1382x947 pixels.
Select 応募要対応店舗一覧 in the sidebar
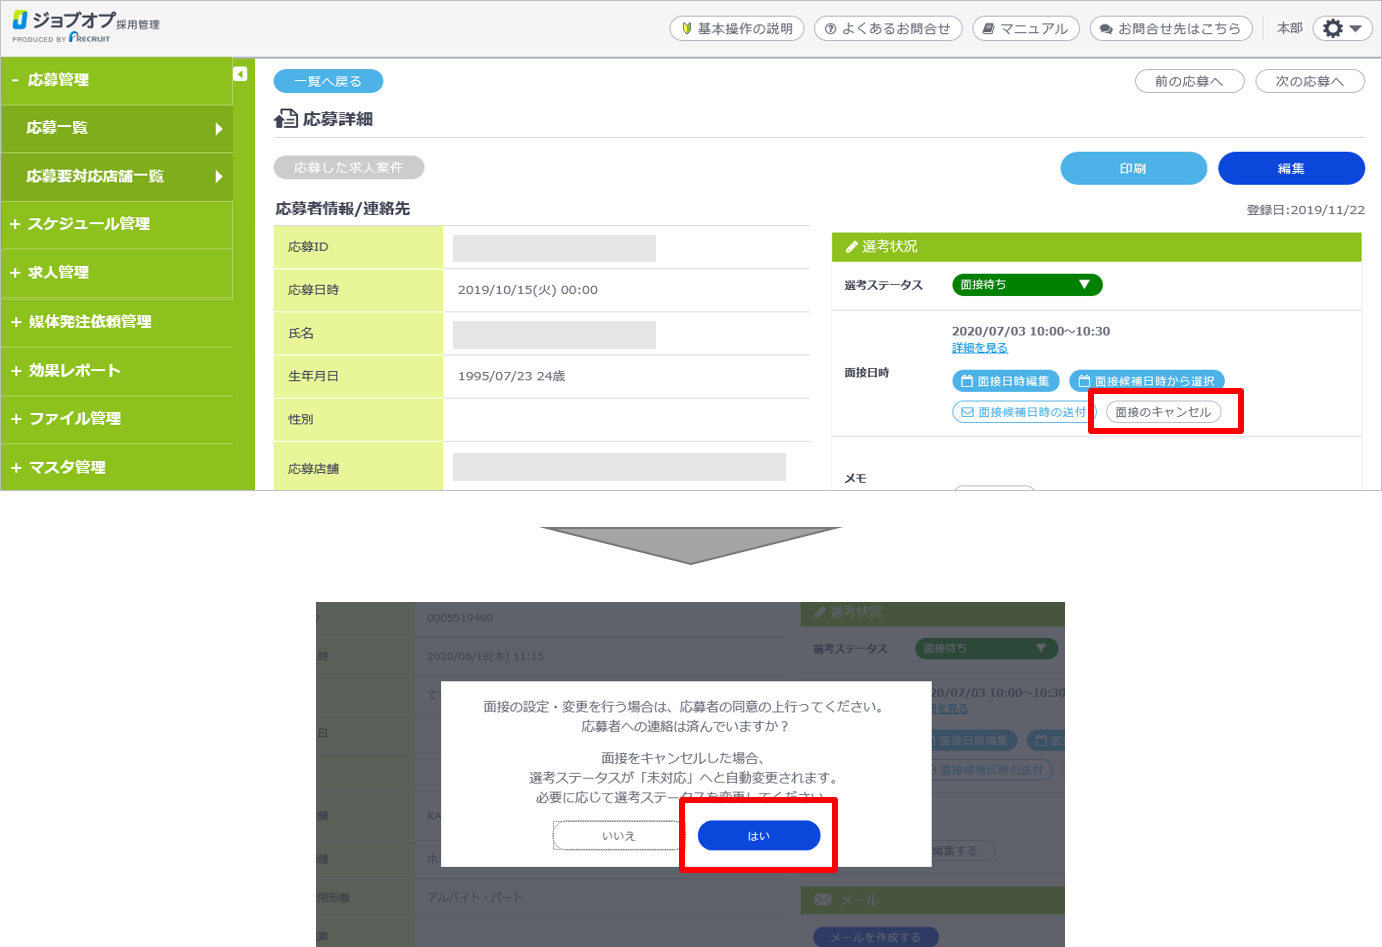click(116, 177)
